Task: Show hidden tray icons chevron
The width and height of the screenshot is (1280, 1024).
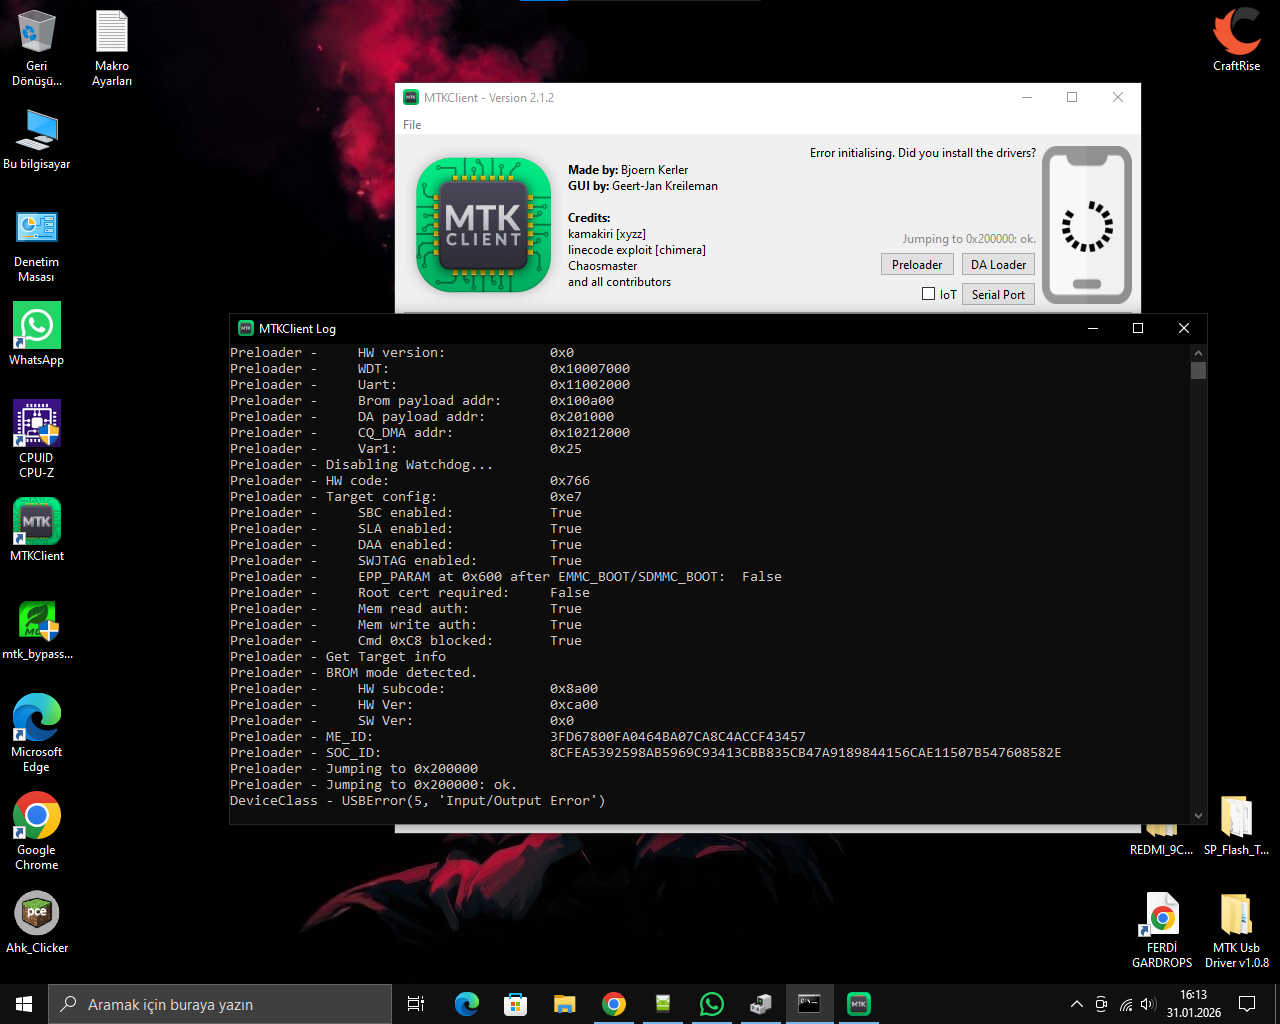Action: [1076, 1004]
